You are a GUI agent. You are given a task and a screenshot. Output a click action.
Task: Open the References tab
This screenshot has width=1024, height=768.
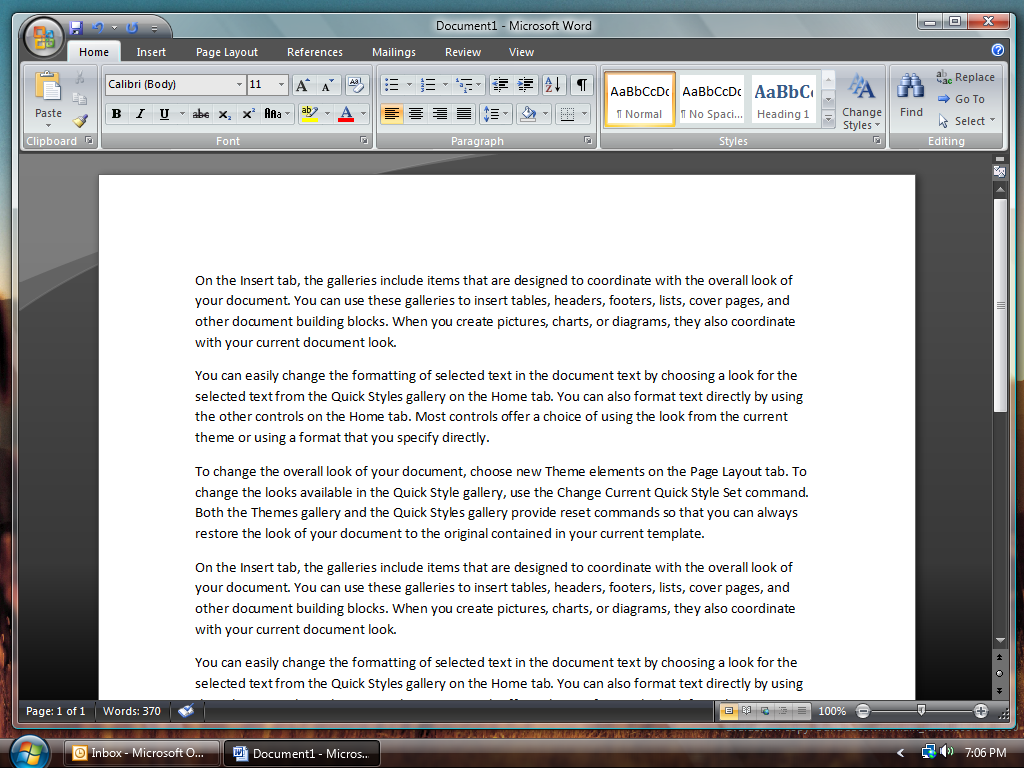315,52
